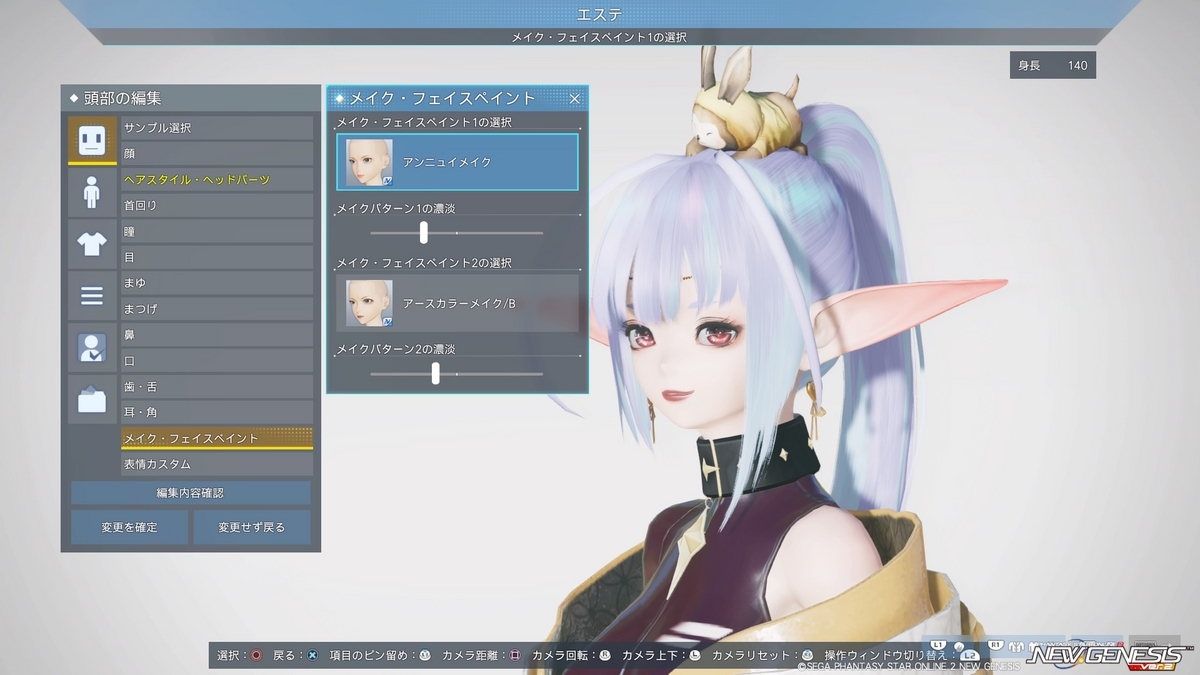This screenshot has height=675, width=1200.
Task: Open the まつげ entry
Action: pos(217,309)
